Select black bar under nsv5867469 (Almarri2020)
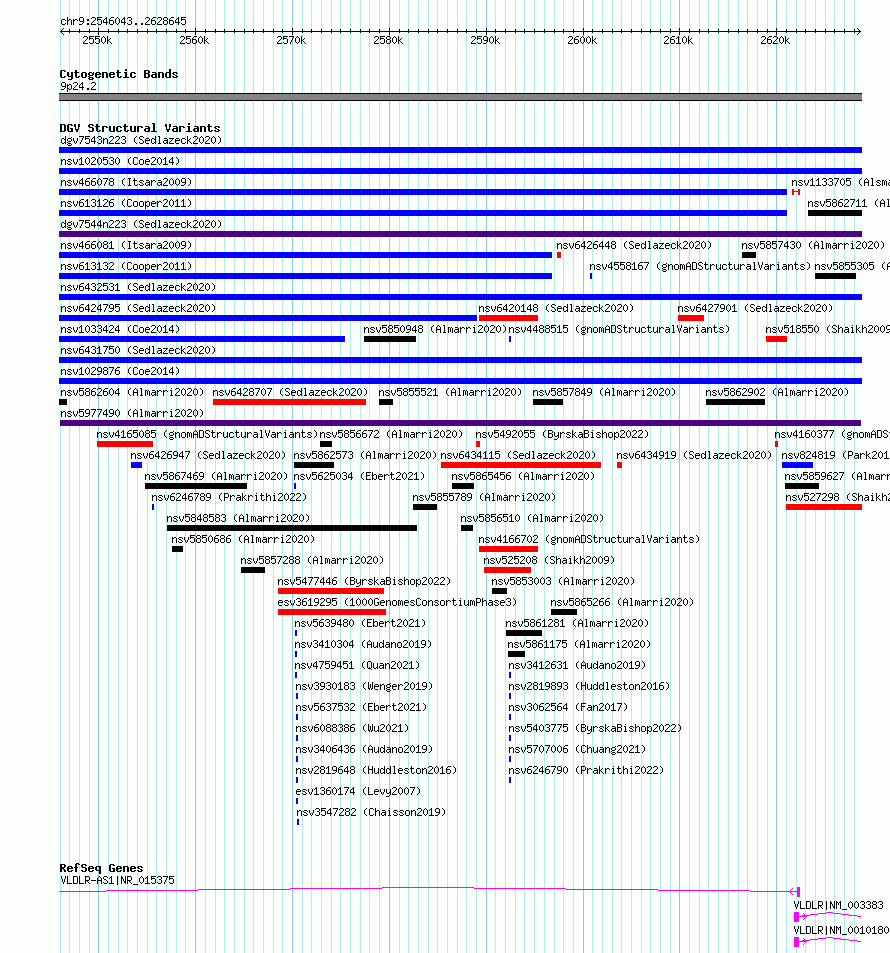 pos(196,486)
